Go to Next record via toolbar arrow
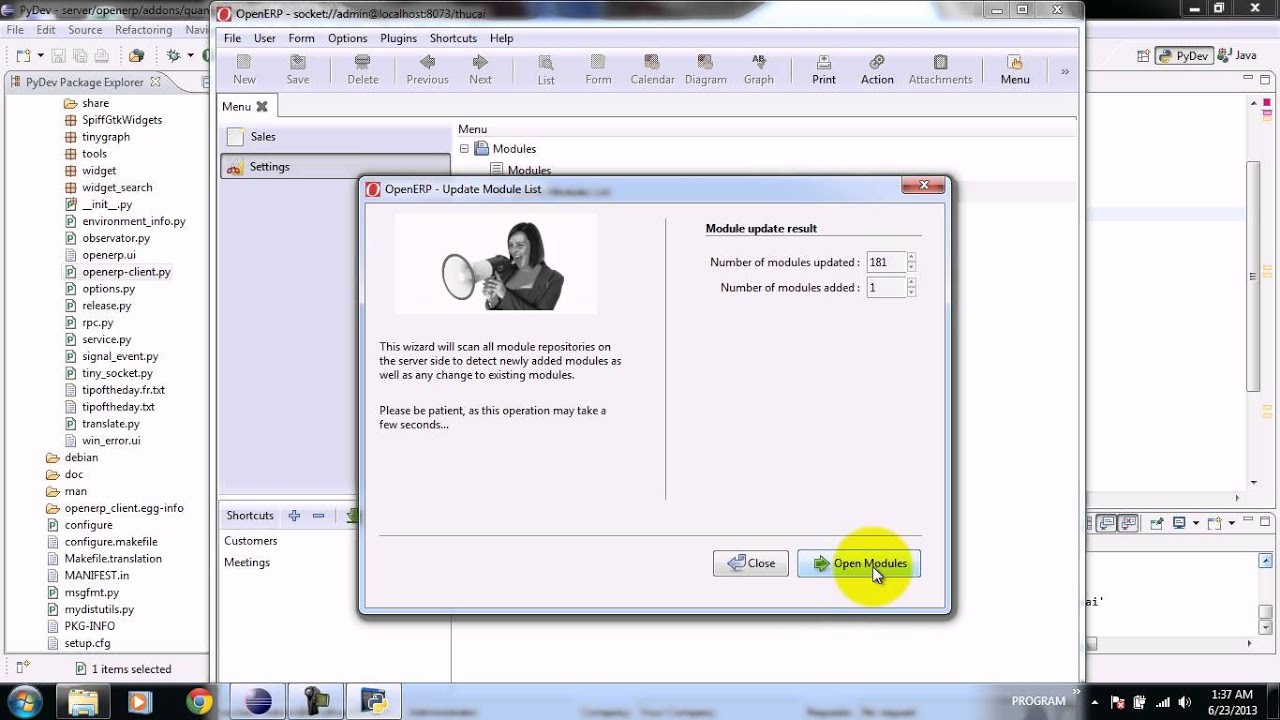The width and height of the screenshot is (1280, 720). click(481, 70)
